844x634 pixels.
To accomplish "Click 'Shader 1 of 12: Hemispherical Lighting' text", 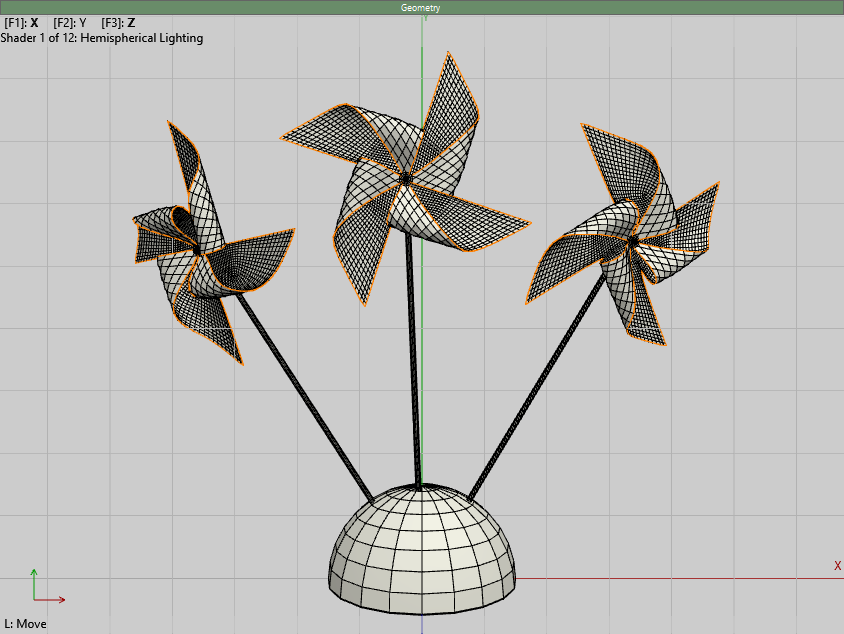I will (102, 38).
